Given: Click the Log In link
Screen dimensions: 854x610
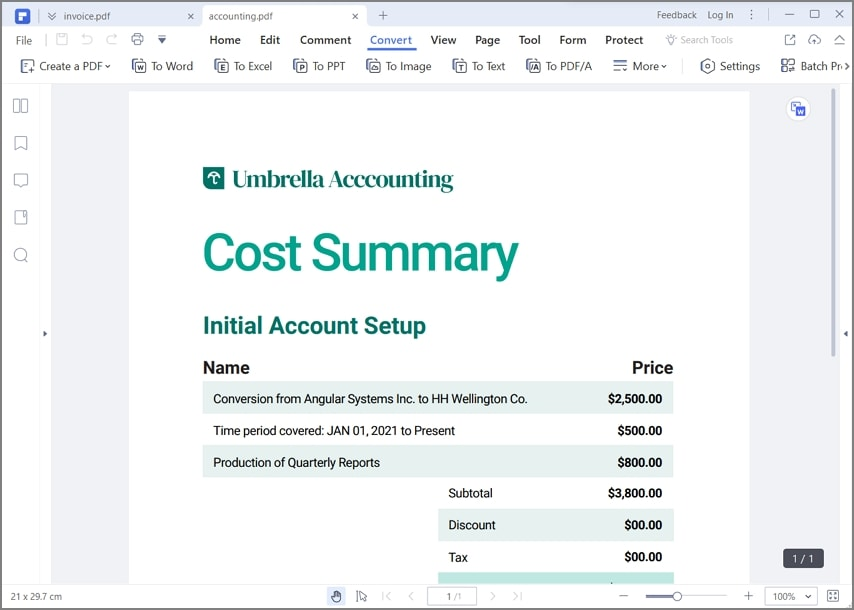Looking at the screenshot, I should coord(720,15).
